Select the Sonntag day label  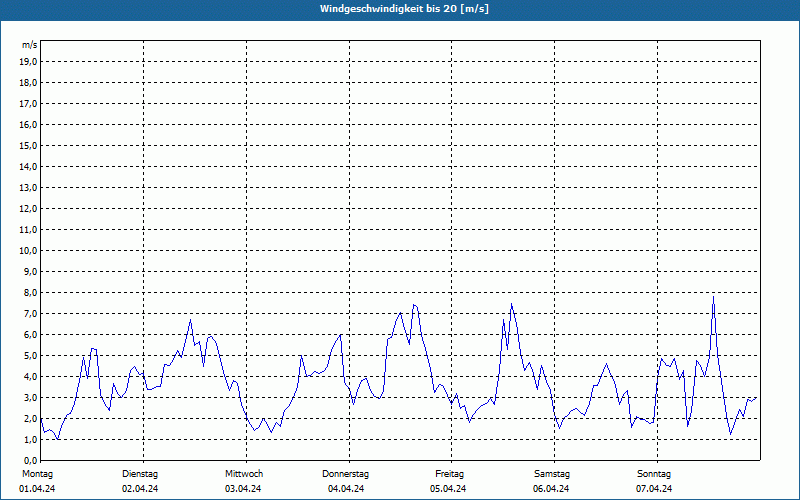point(654,474)
